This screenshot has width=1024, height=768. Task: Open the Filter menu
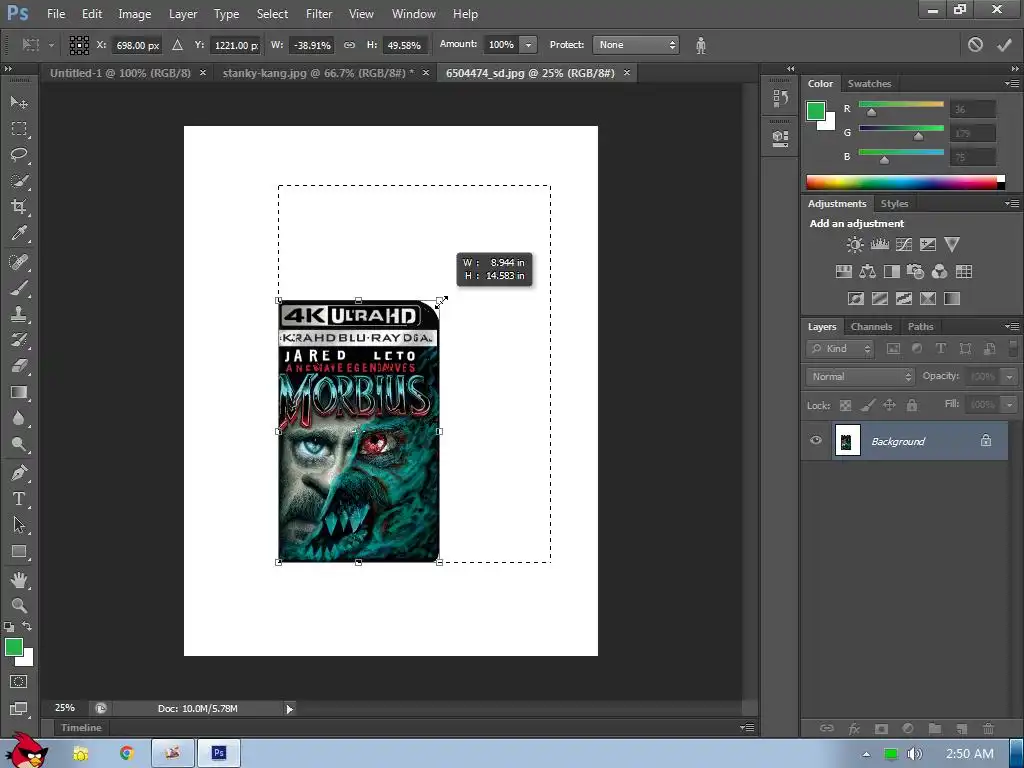click(319, 14)
